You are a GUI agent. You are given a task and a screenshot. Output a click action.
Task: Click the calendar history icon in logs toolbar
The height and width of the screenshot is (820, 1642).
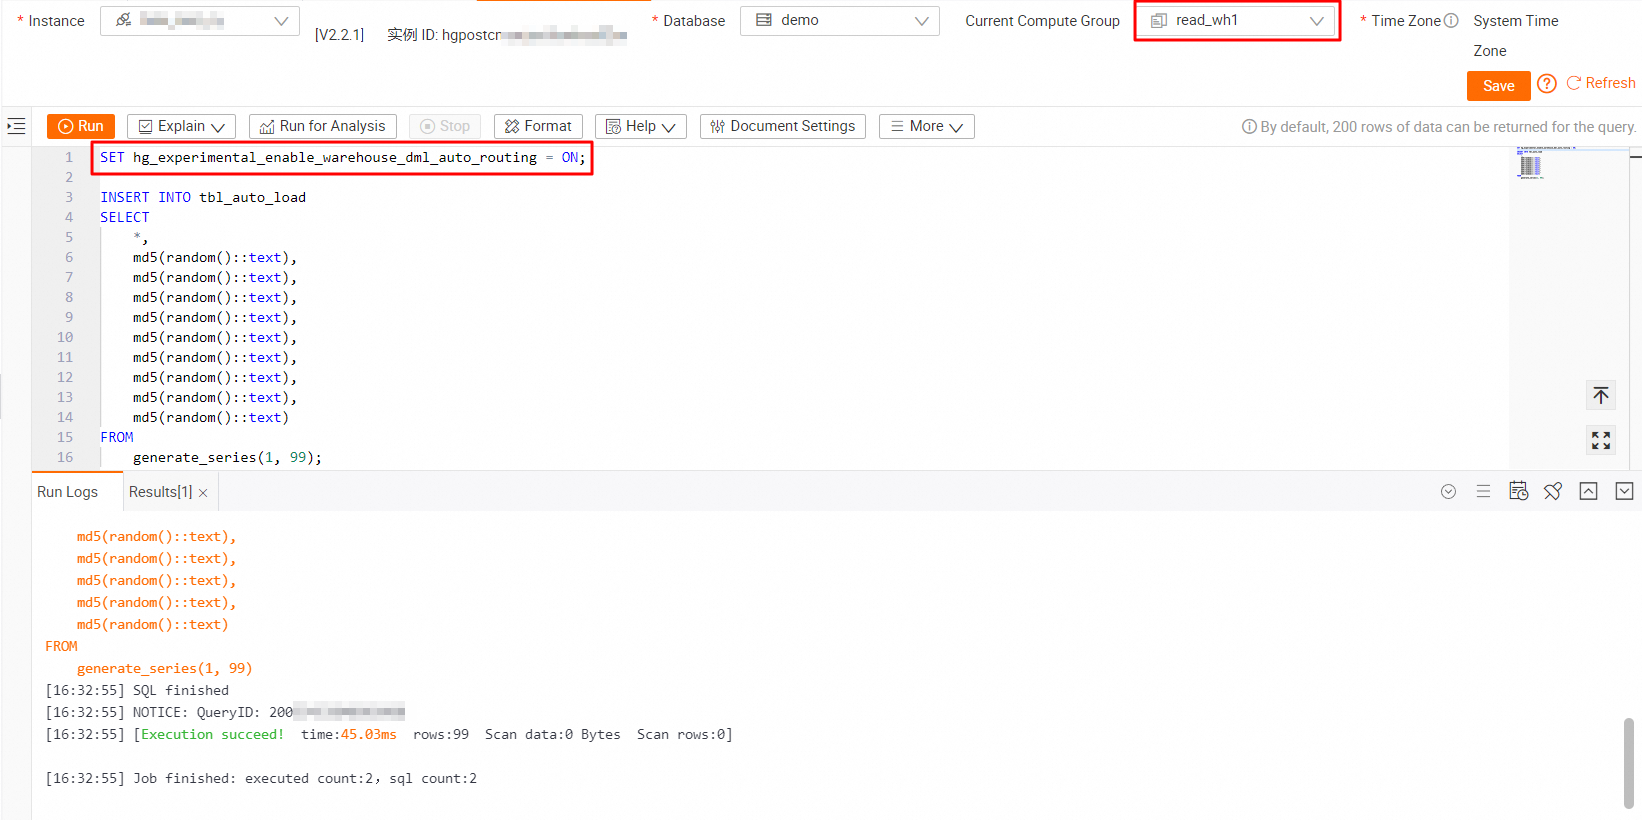[1518, 490]
